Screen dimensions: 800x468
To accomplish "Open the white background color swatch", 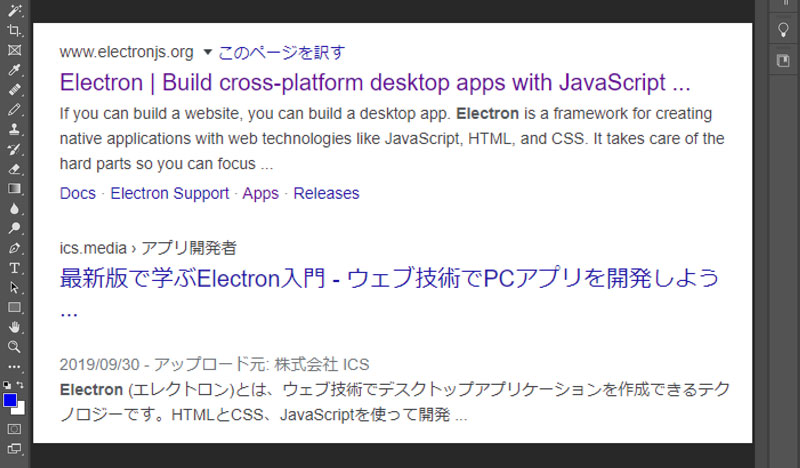I will 20,409.
